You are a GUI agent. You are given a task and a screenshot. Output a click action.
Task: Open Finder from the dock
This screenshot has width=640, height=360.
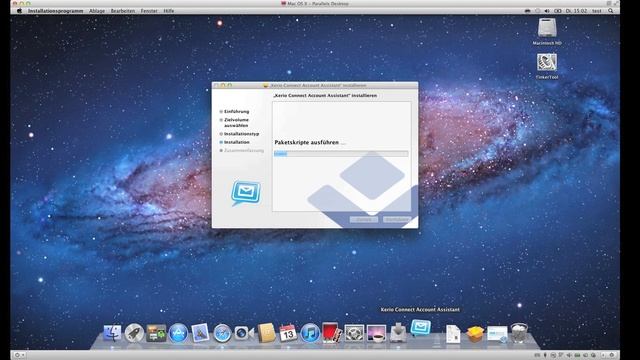coord(112,333)
